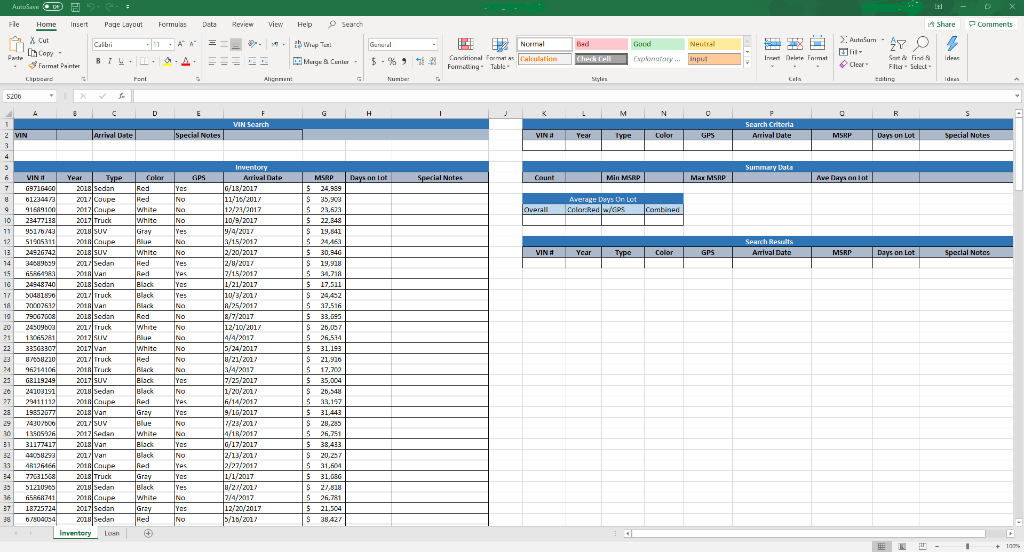Open the Fill Color dropdown arrow
1024x552 pixels.
(x=176, y=61)
